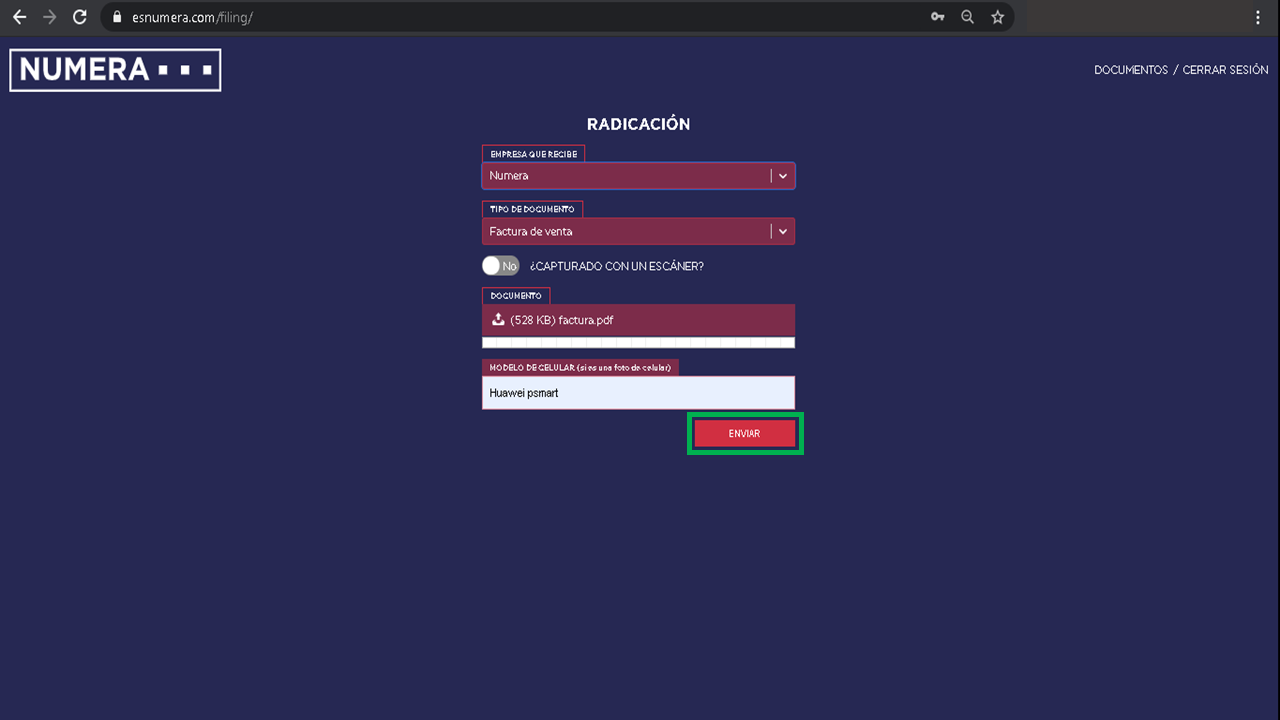
Task: Click the browser forward arrow
Action: 50,17
